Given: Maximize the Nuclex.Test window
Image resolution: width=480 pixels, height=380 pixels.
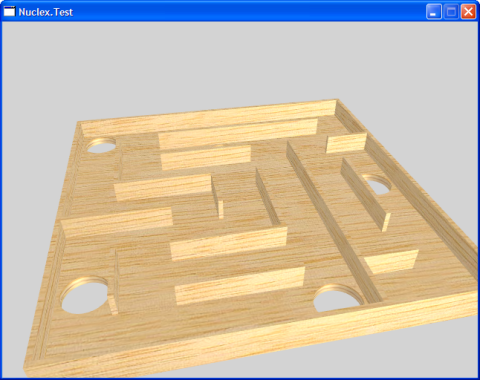Looking at the screenshot, I should 451,12.
